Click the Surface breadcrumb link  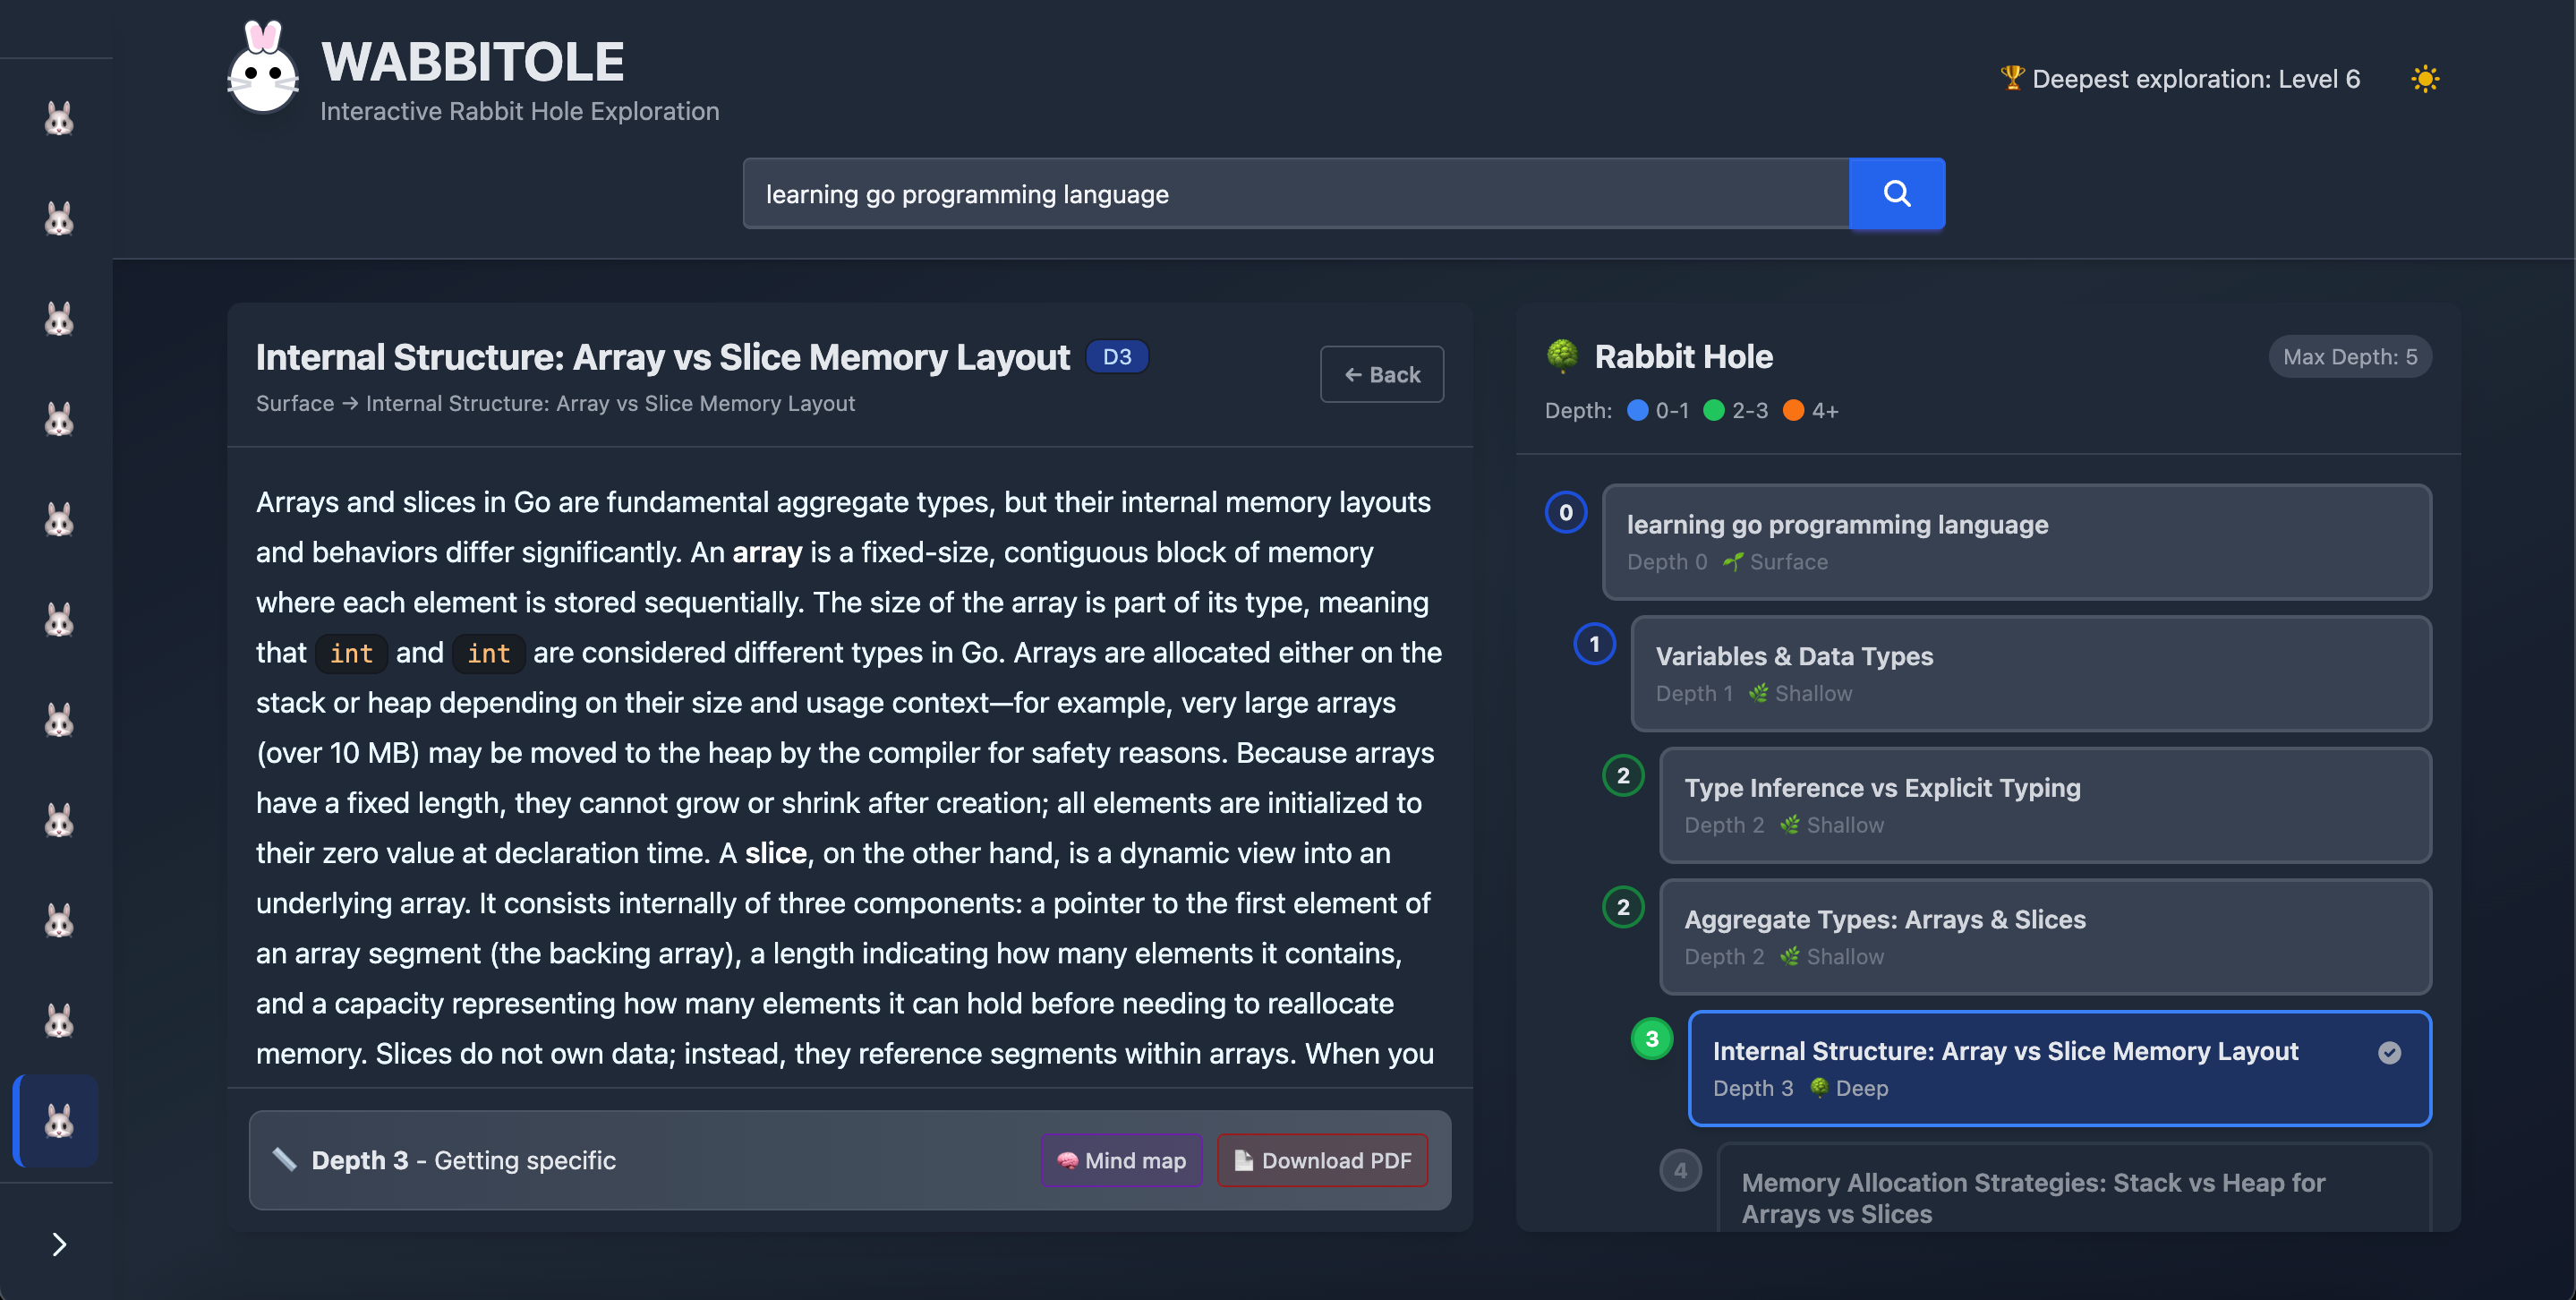point(294,403)
